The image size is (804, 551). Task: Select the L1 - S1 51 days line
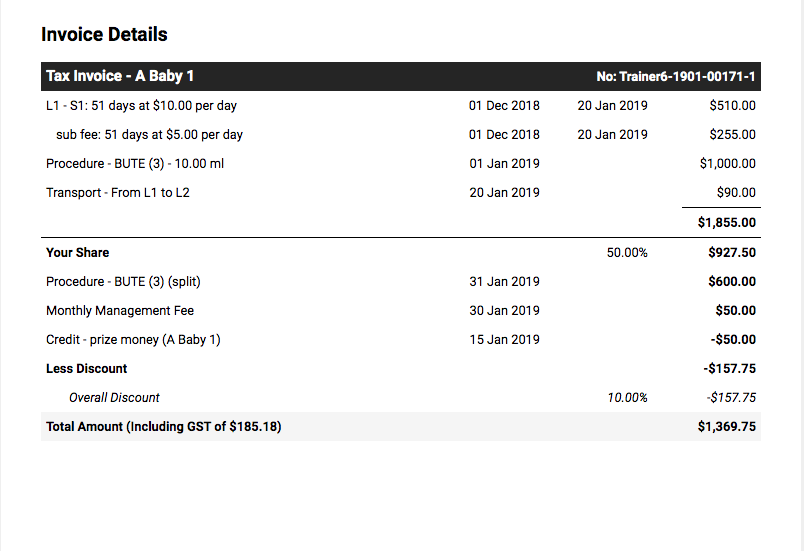pos(400,106)
